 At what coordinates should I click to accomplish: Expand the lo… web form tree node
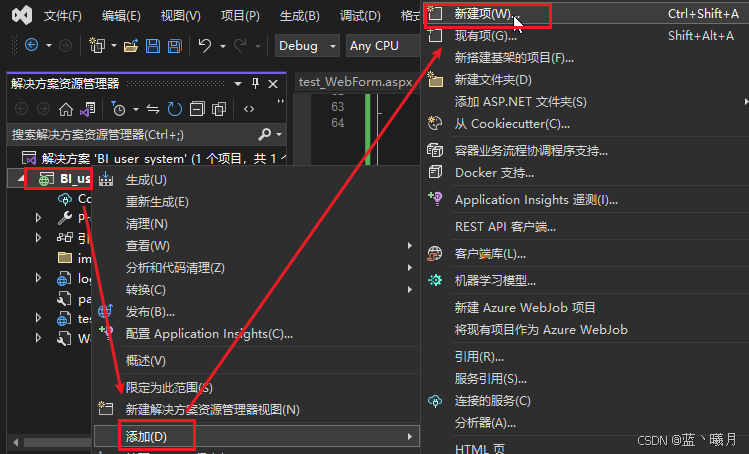click(x=38, y=278)
